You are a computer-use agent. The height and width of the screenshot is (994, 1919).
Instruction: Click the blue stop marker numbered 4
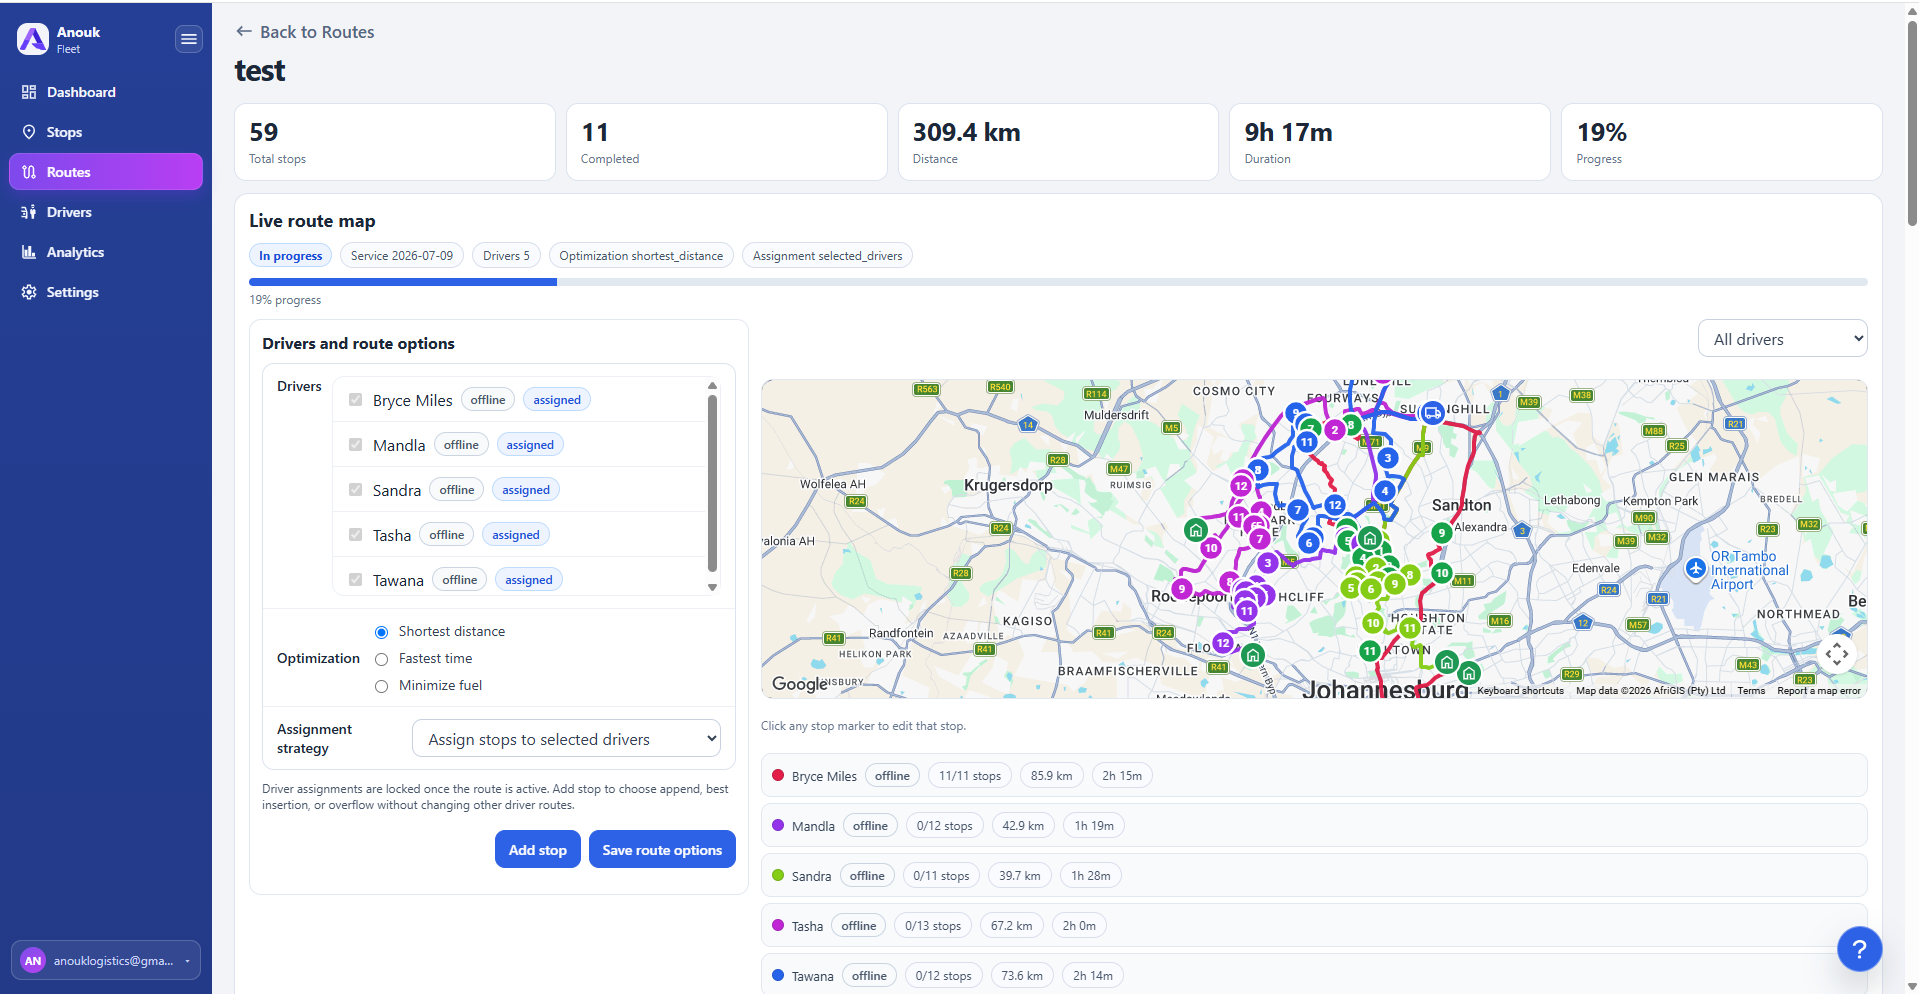pos(1384,491)
